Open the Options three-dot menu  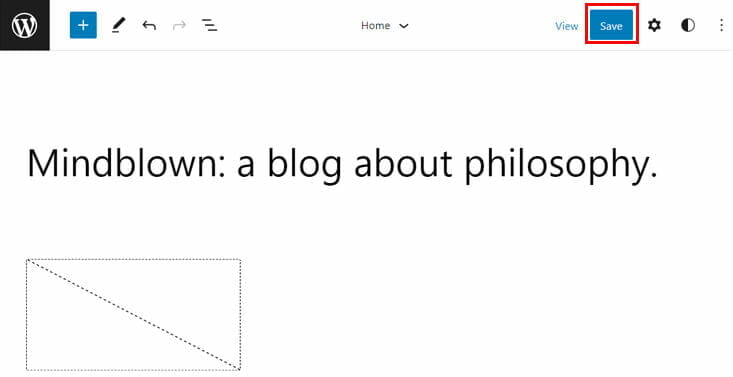click(721, 25)
